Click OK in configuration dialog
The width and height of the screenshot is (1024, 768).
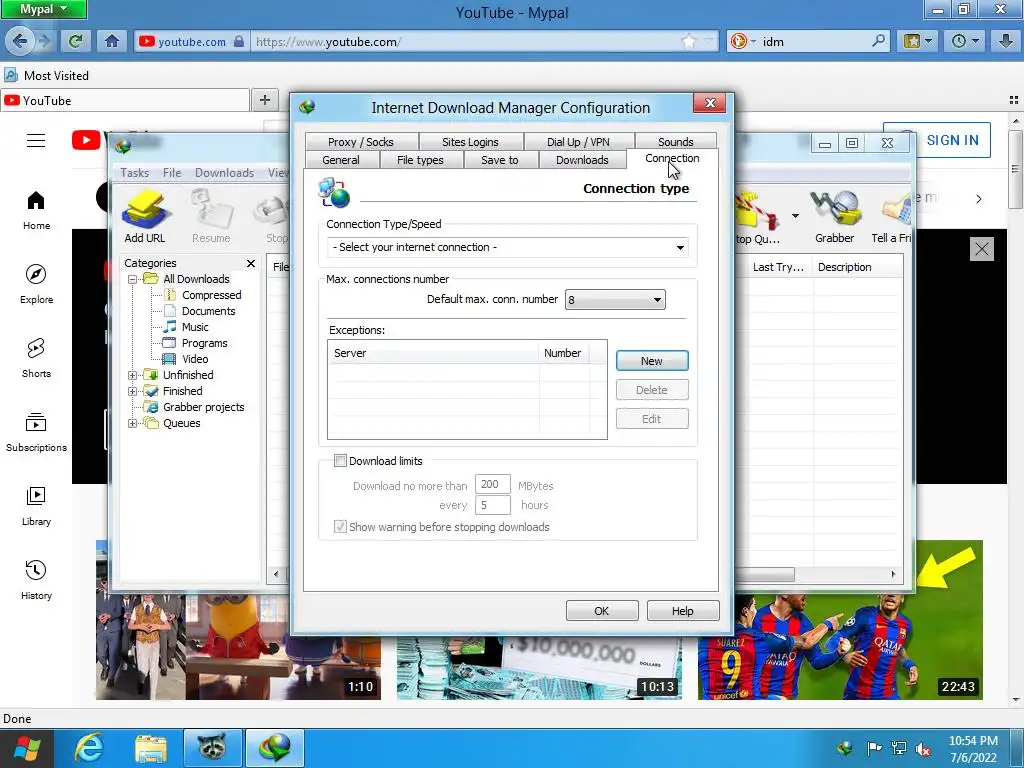(601, 611)
